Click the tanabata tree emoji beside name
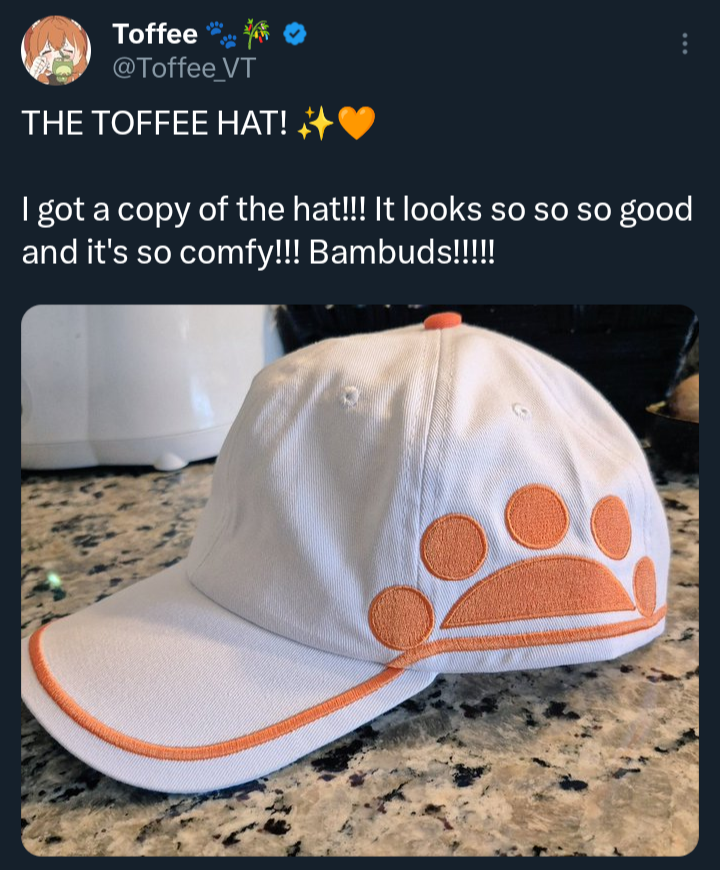The height and width of the screenshot is (870, 720). (257, 33)
